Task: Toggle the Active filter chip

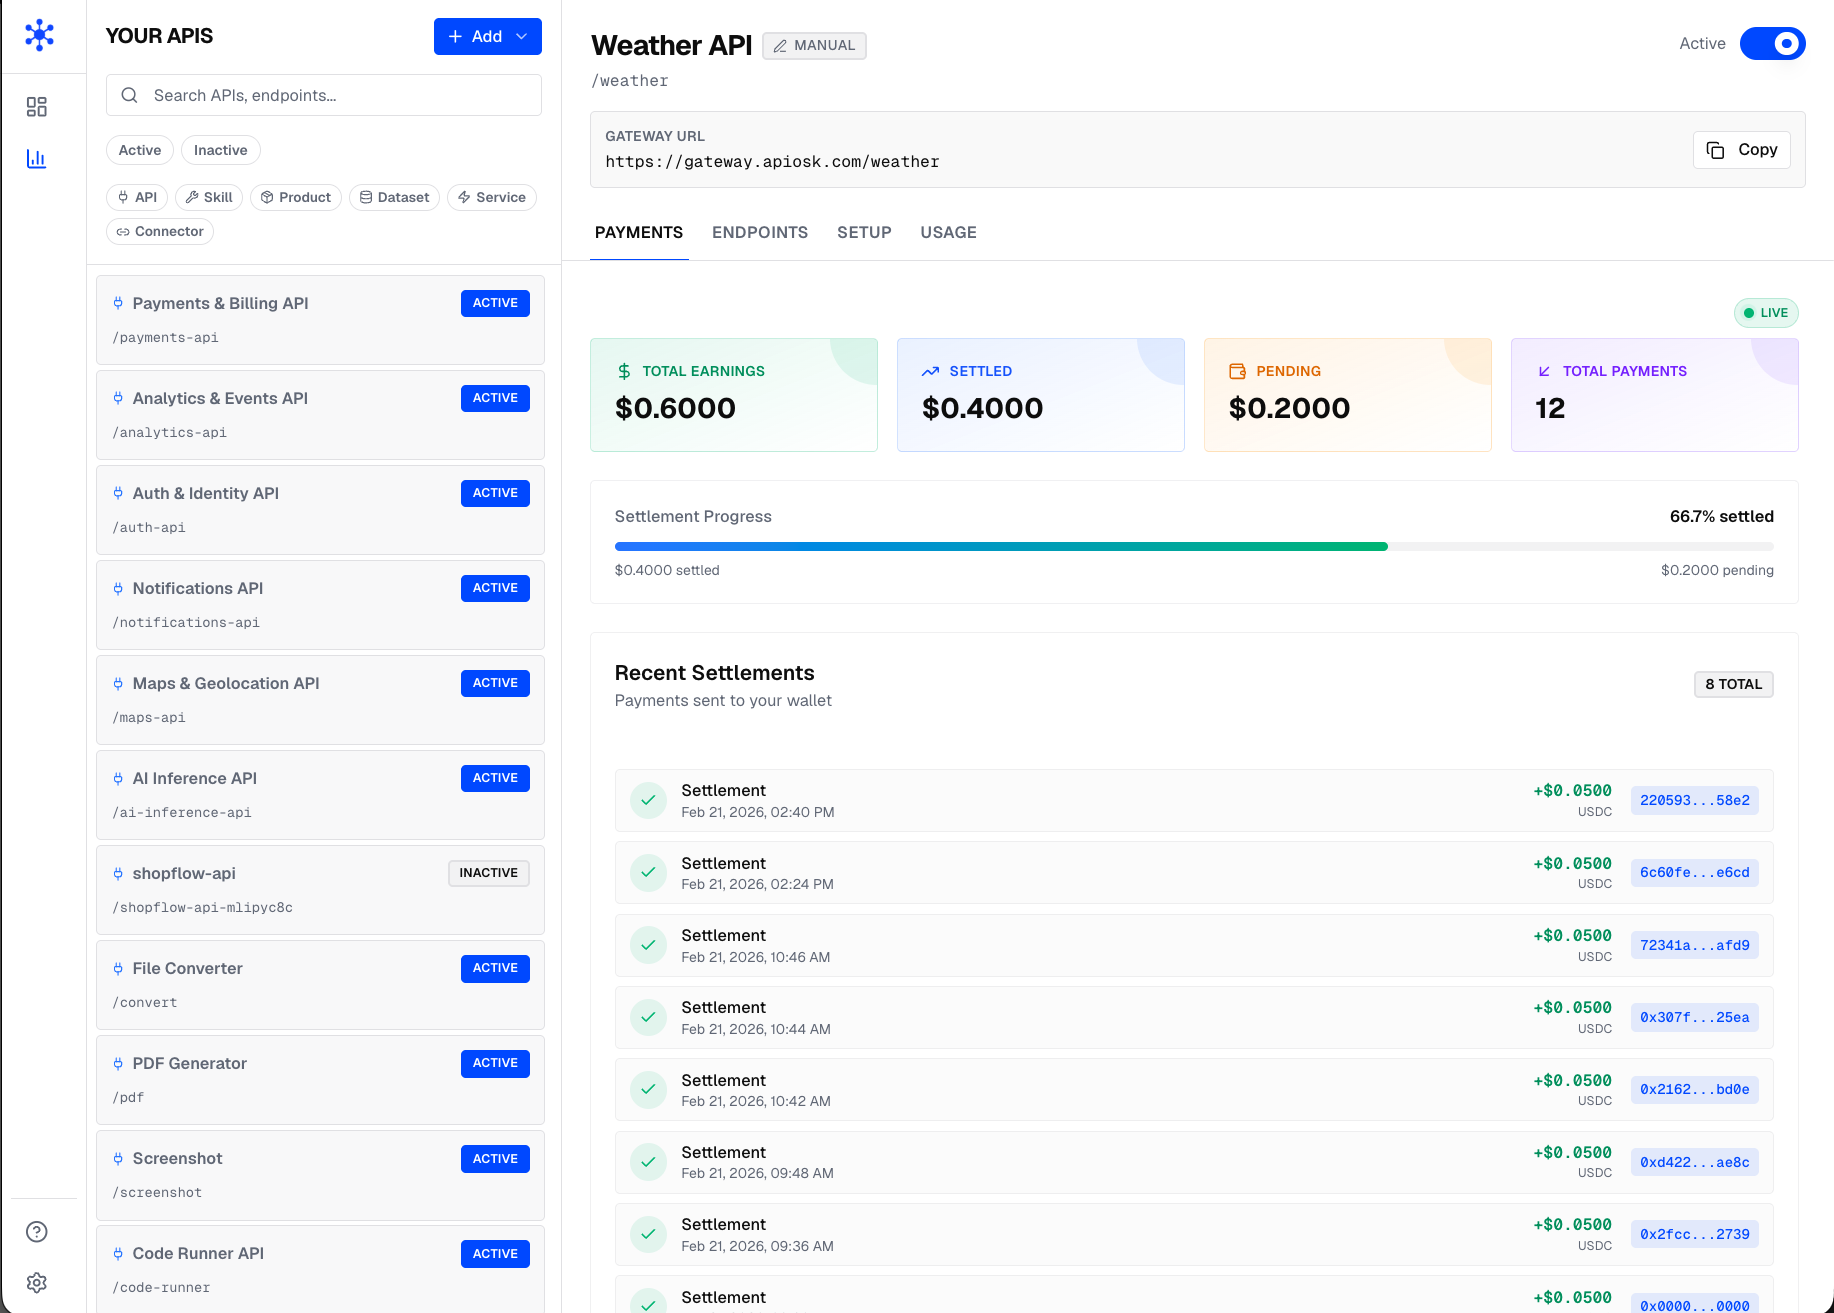Action: click(x=140, y=151)
